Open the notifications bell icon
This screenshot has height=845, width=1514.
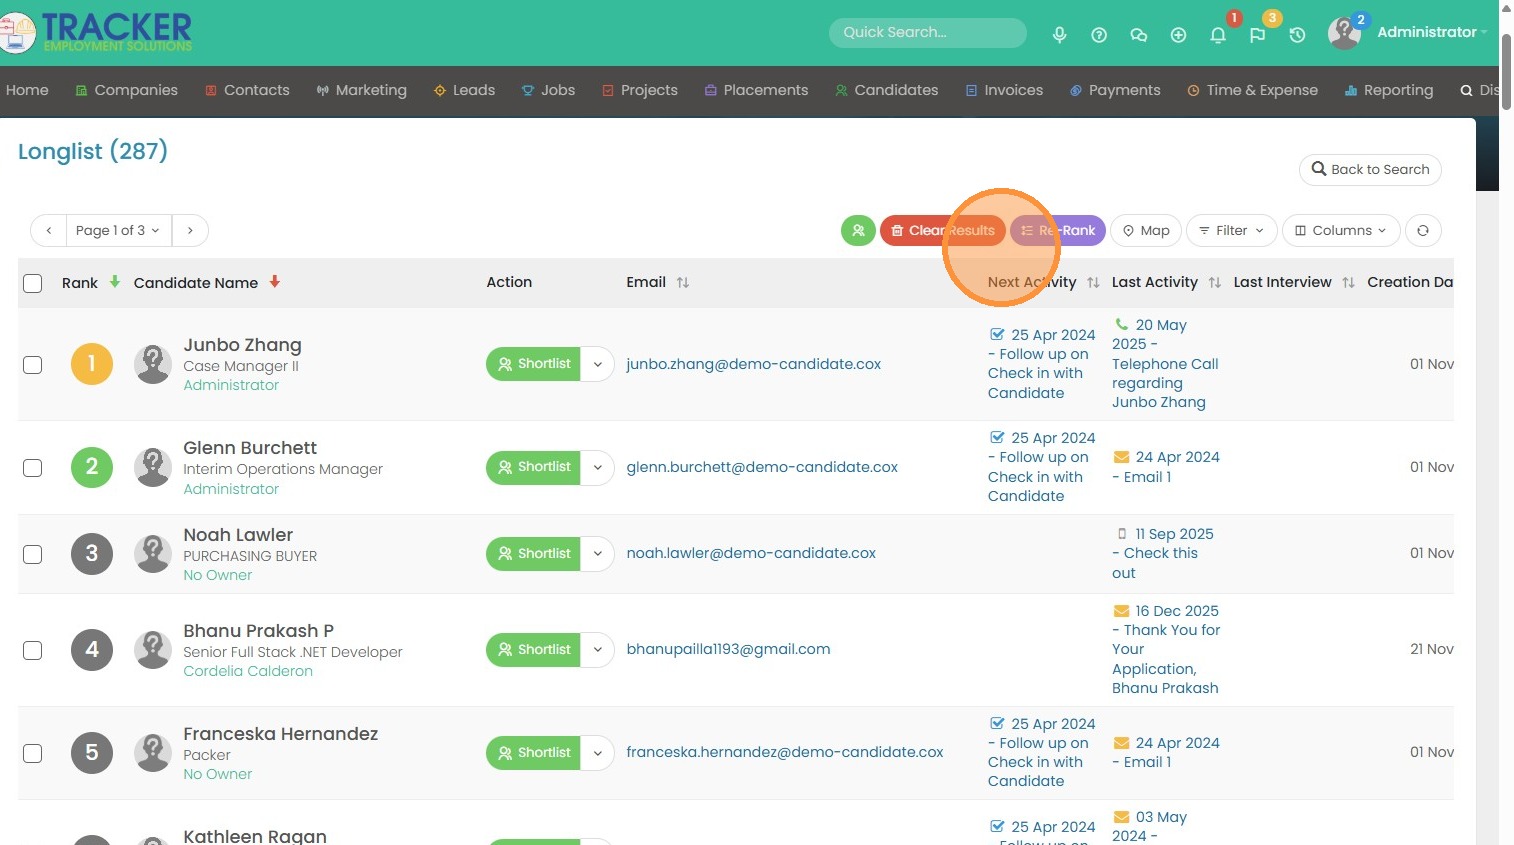pyautogui.click(x=1217, y=35)
